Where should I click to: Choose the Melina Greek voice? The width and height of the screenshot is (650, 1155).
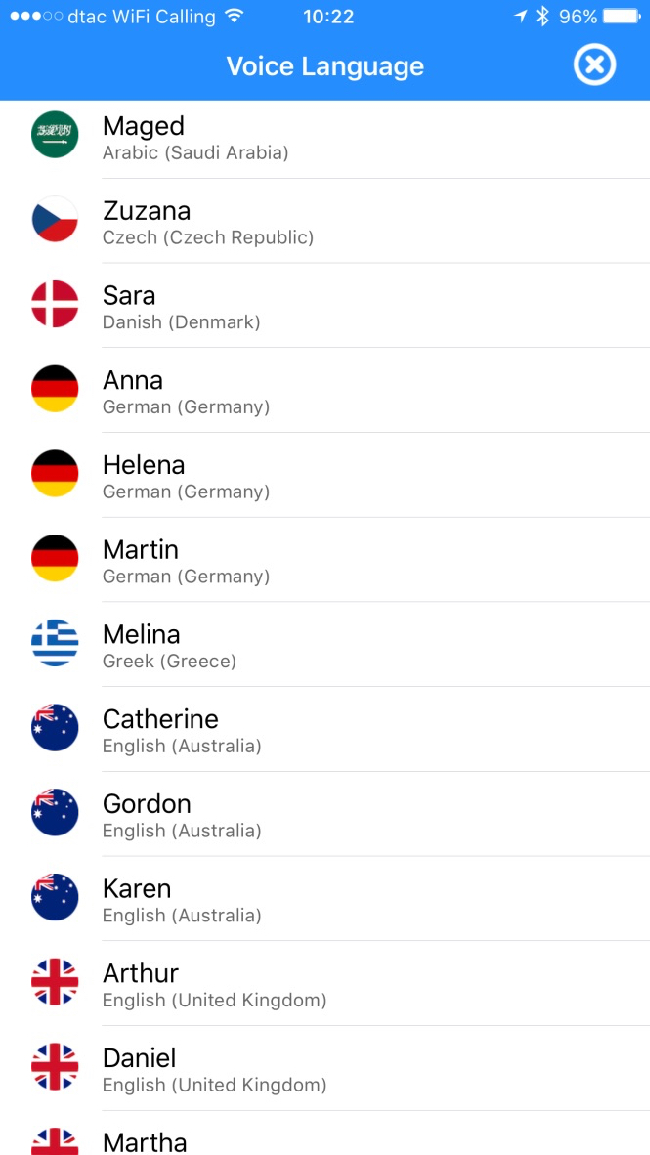(x=325, y=644)
